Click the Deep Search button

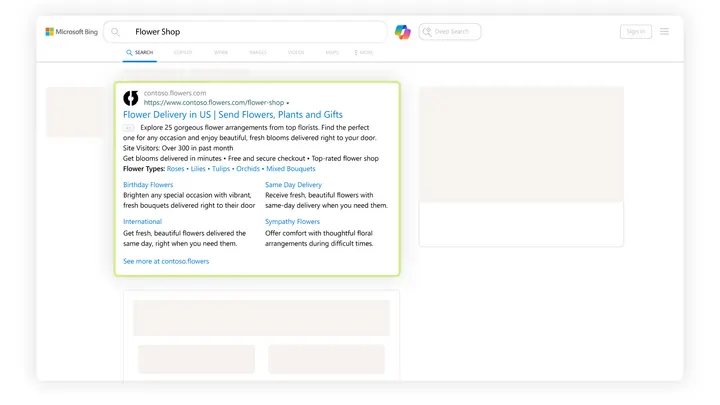click(x=450, y=32)
